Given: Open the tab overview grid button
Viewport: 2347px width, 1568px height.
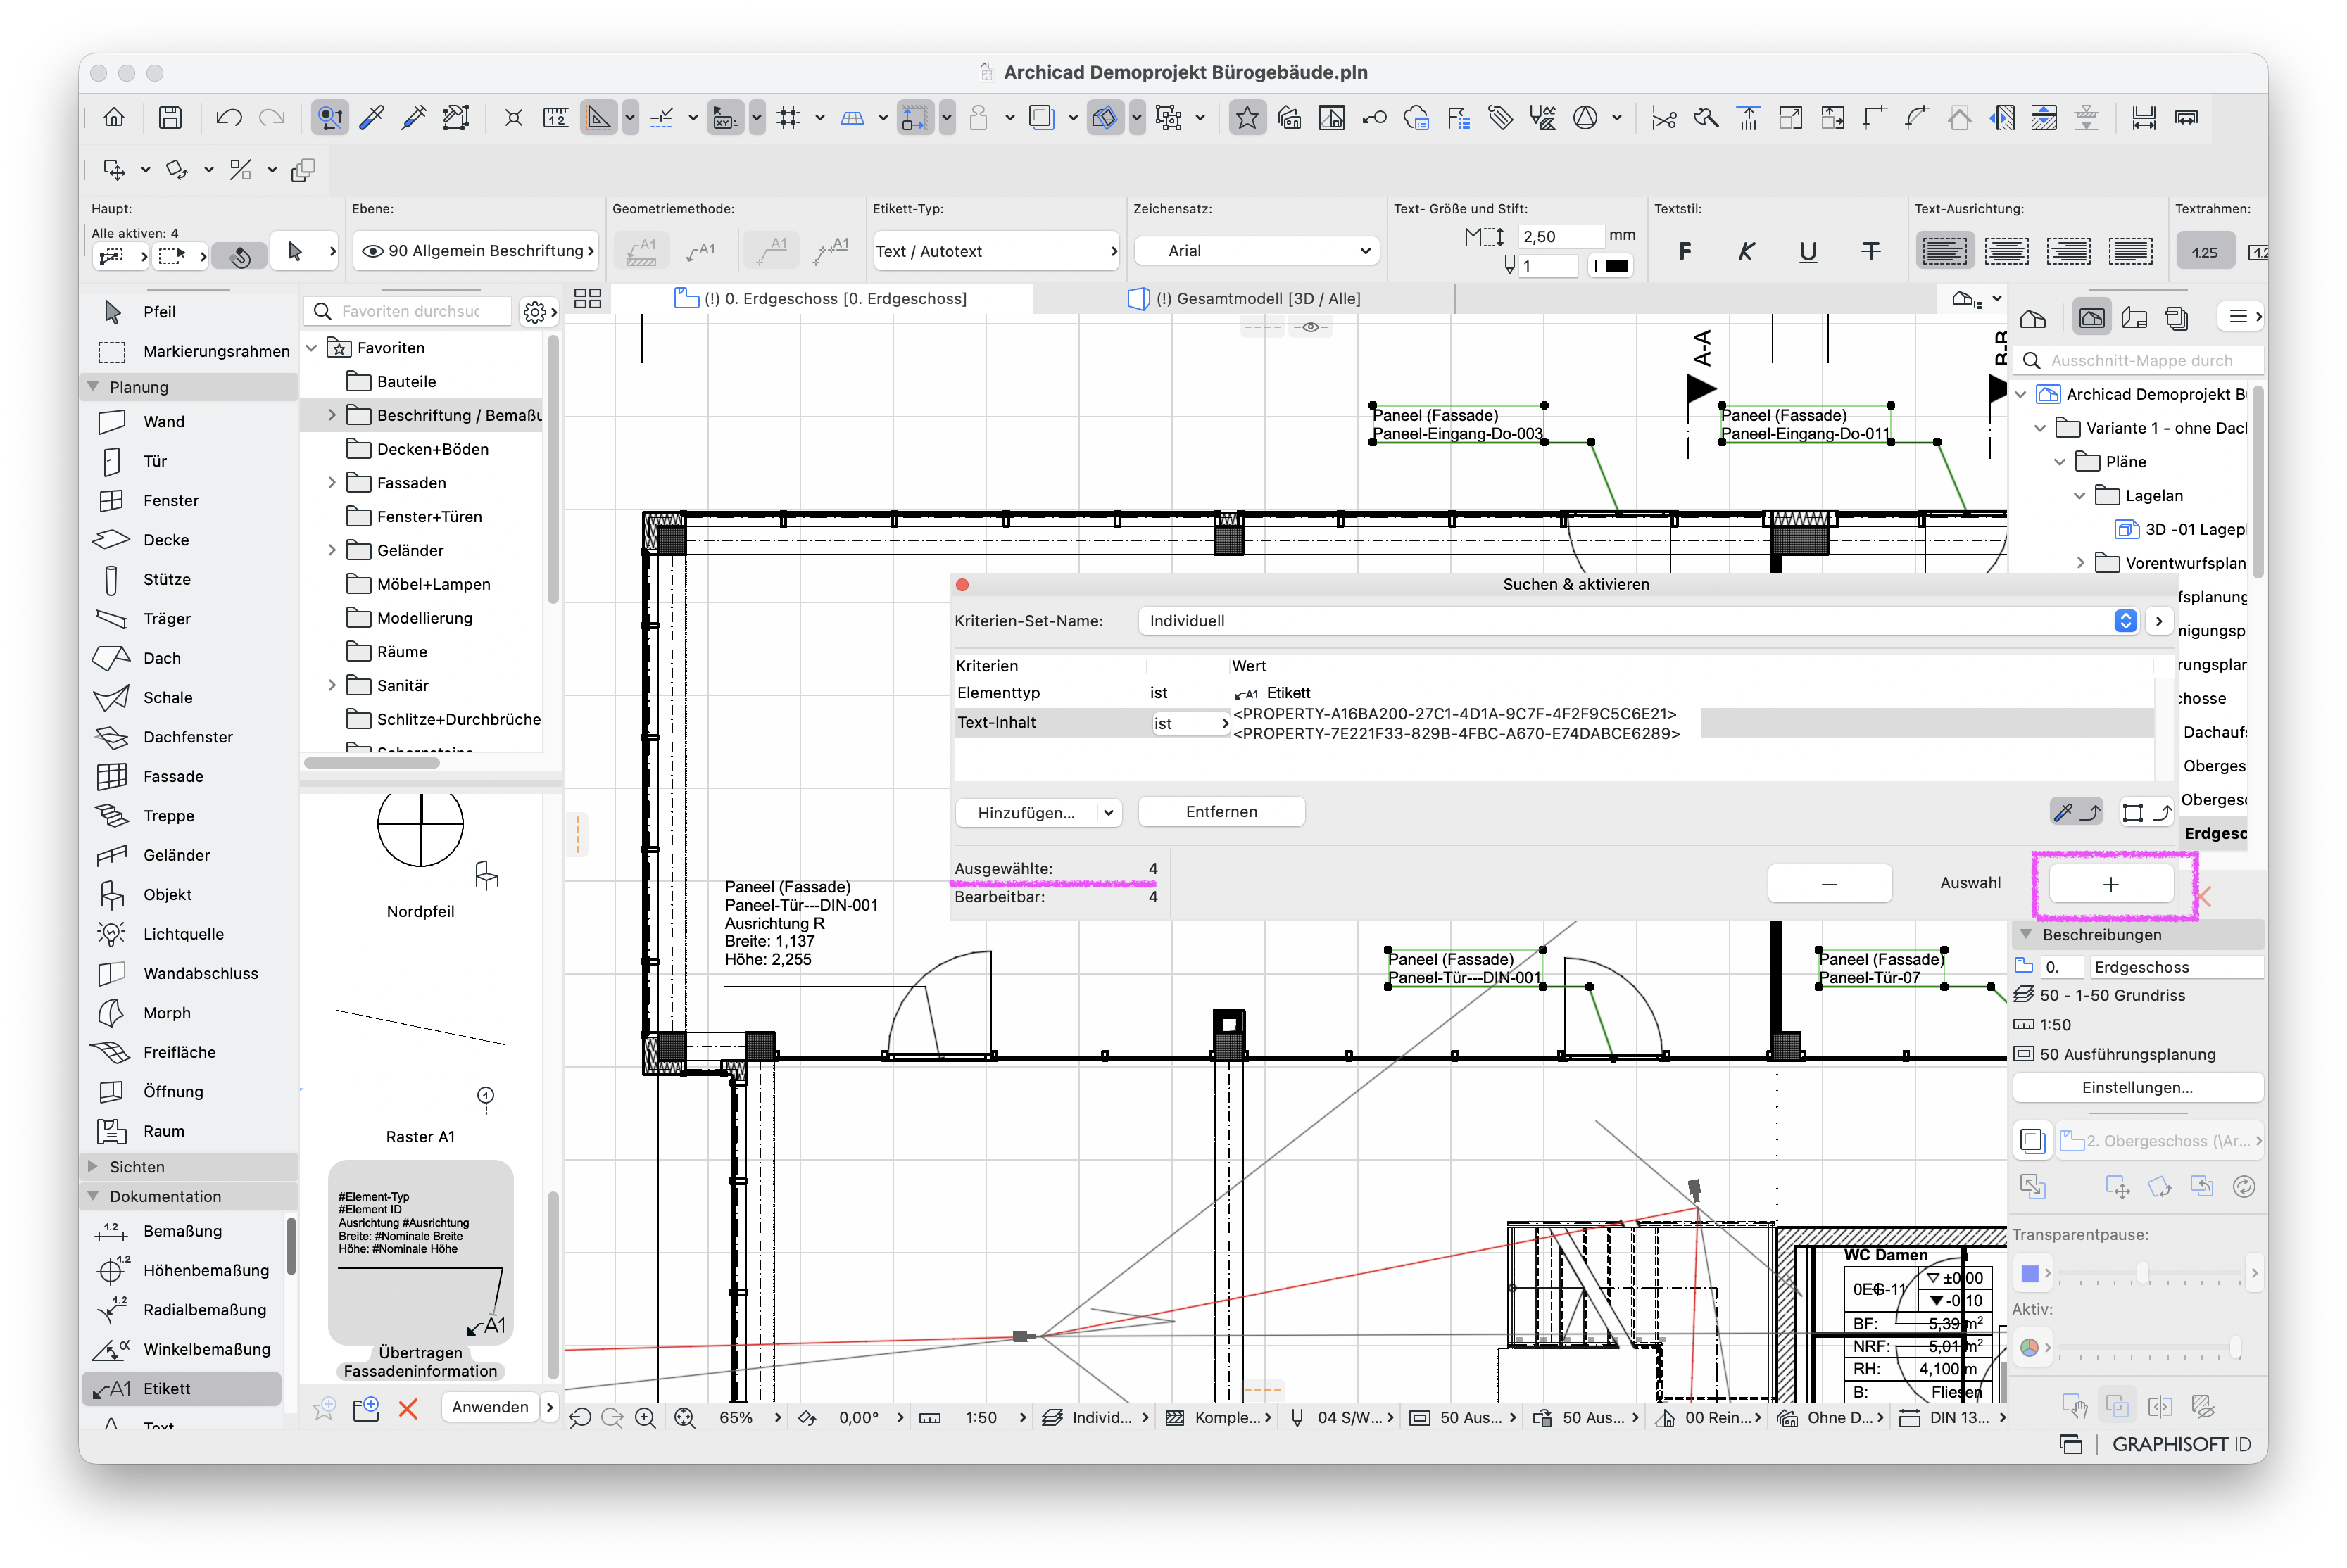Looking at the screenshot, I should click(587, 299).
